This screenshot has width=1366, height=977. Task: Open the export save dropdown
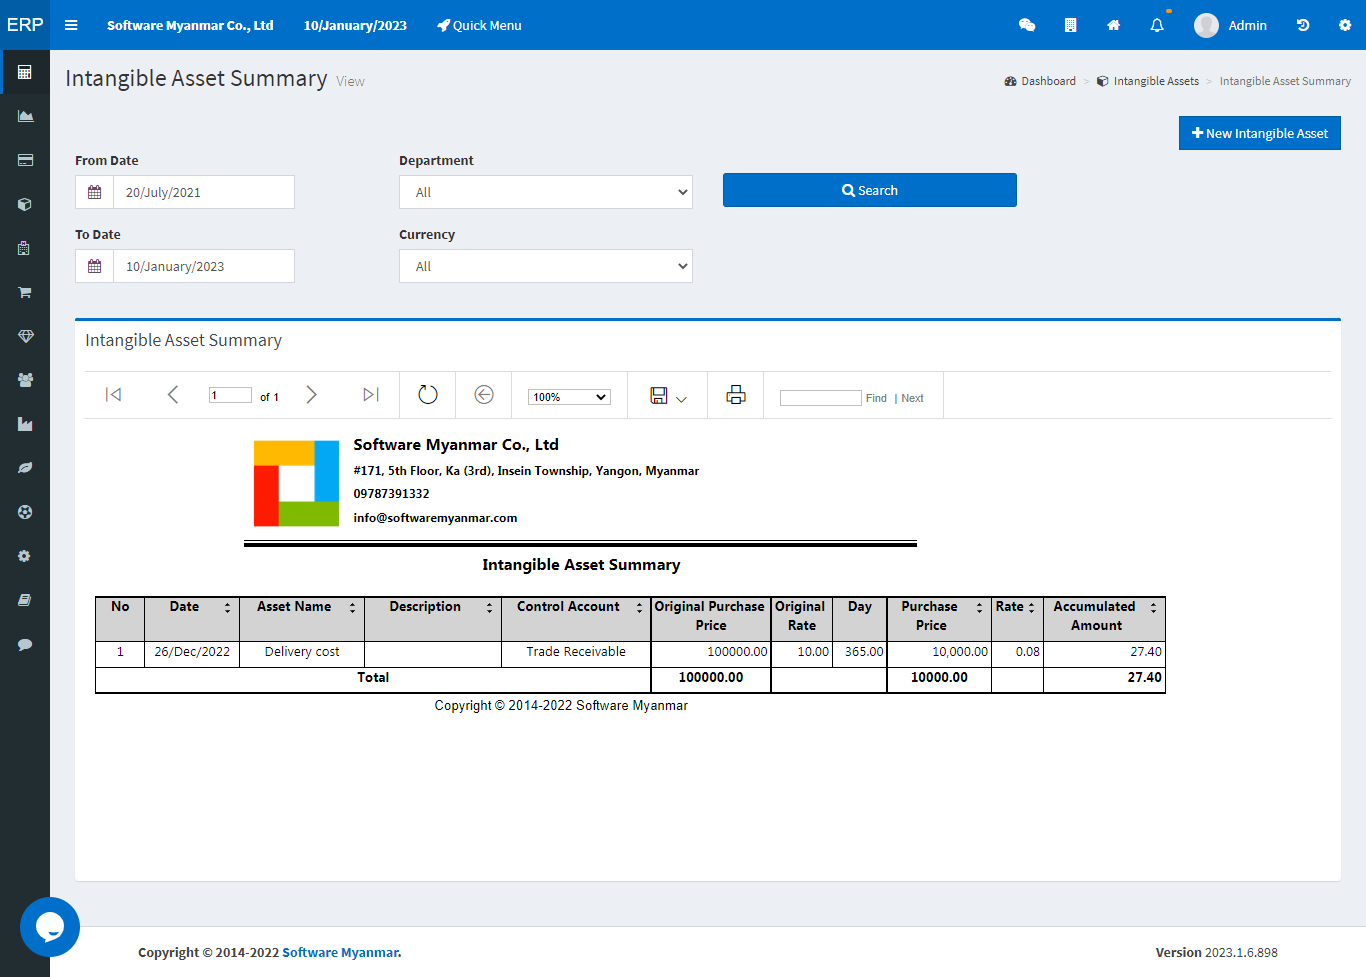tap(668, 396)
